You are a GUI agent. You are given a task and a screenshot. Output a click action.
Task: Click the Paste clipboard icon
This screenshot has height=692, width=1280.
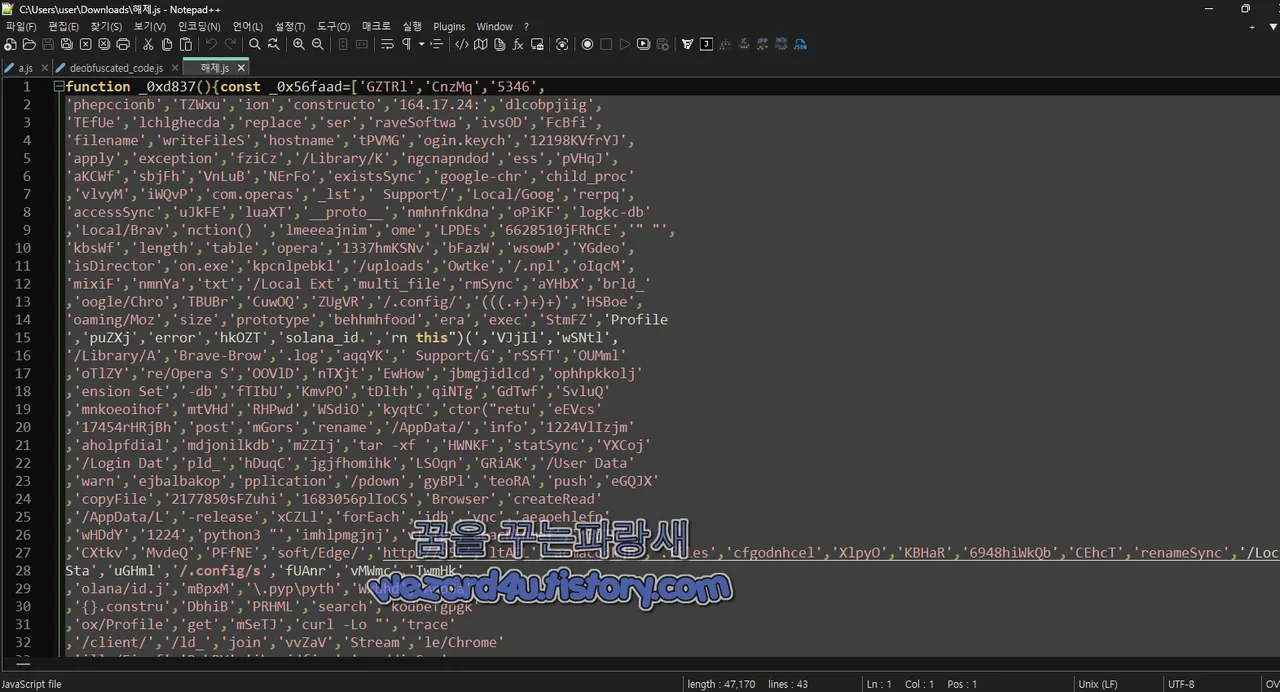[186, 44]
